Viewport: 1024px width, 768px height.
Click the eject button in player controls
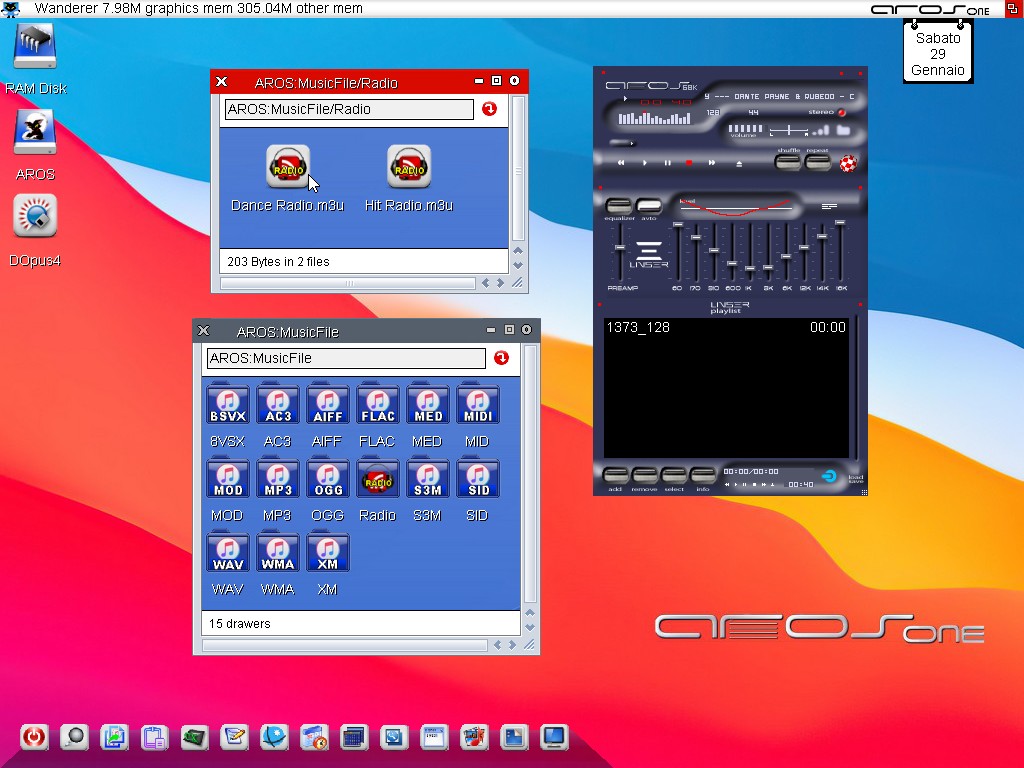coord(739,162)
